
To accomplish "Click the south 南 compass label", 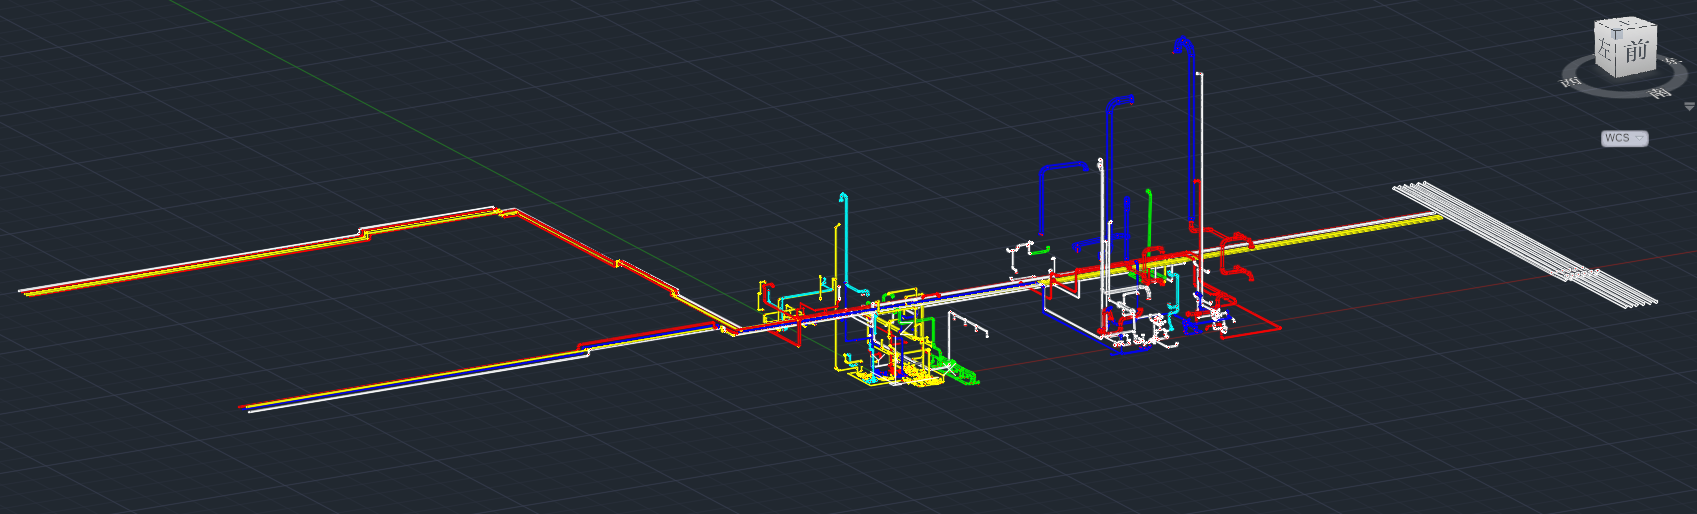I will 1660,93.
